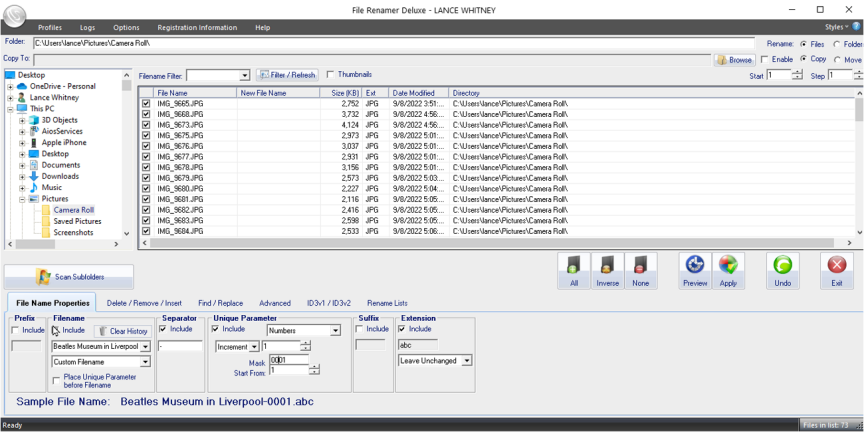
Task: Exit the File Renamer application
Action: (836, 270)
